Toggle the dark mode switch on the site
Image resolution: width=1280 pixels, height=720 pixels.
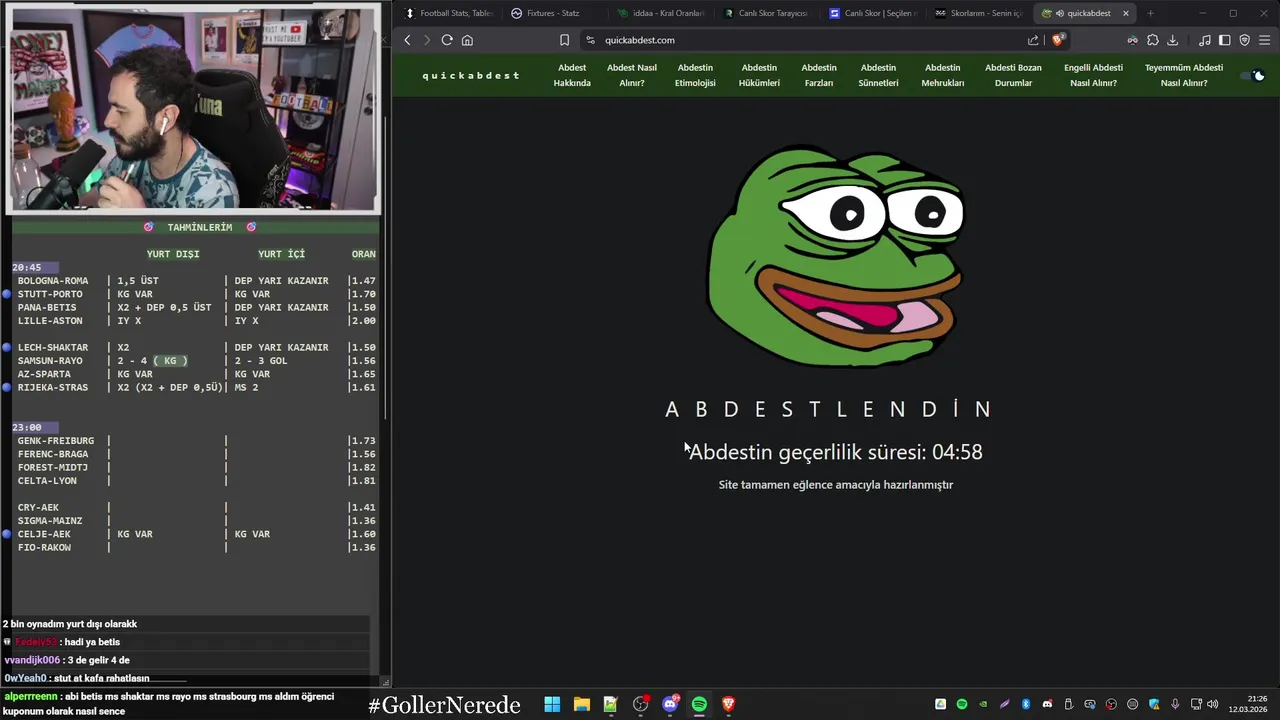click(x=1253, y=75)
